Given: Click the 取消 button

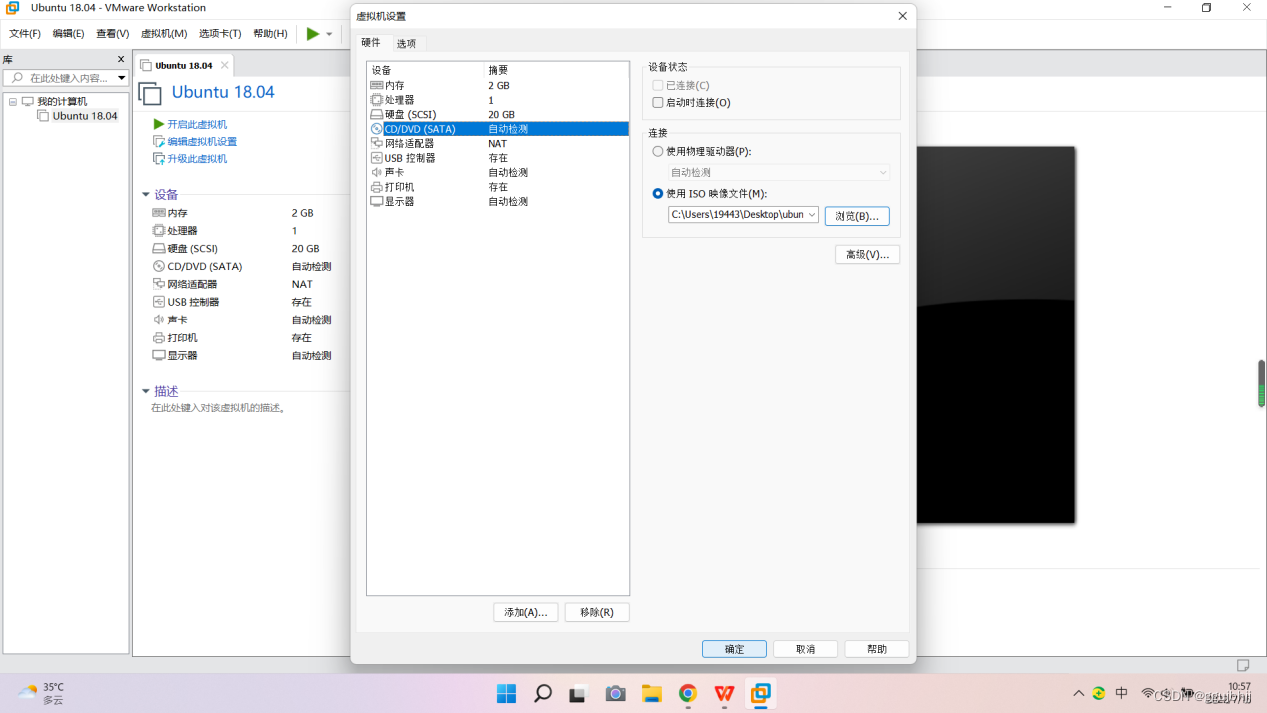Looking at the screenshot, I should 806,649.
